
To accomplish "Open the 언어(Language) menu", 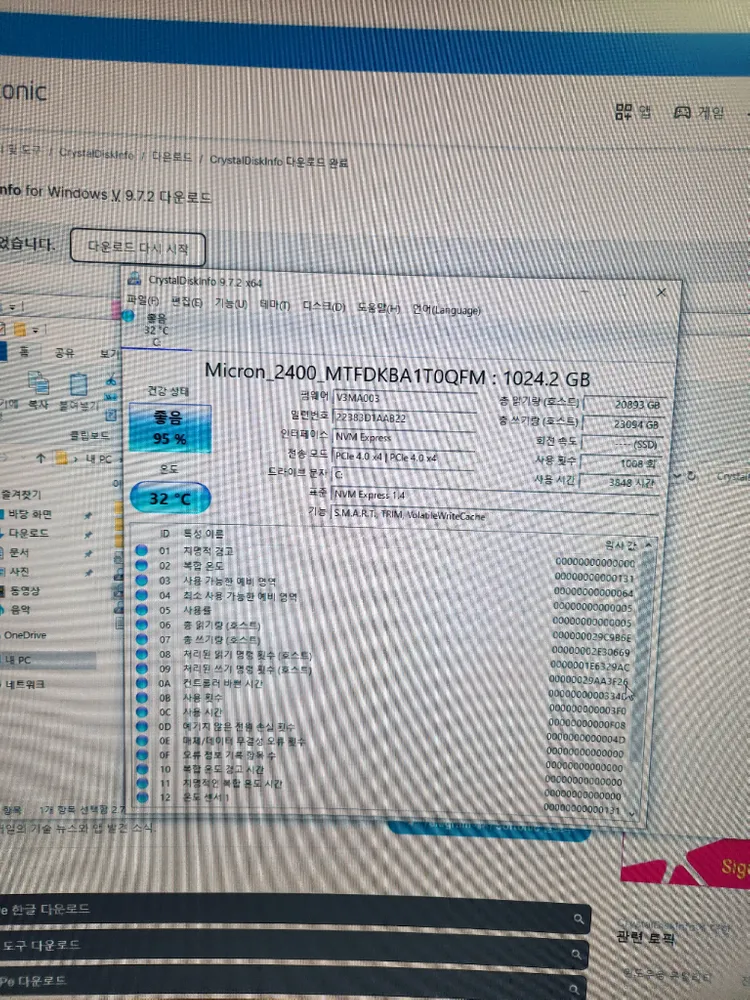I will tap(446, 310).
